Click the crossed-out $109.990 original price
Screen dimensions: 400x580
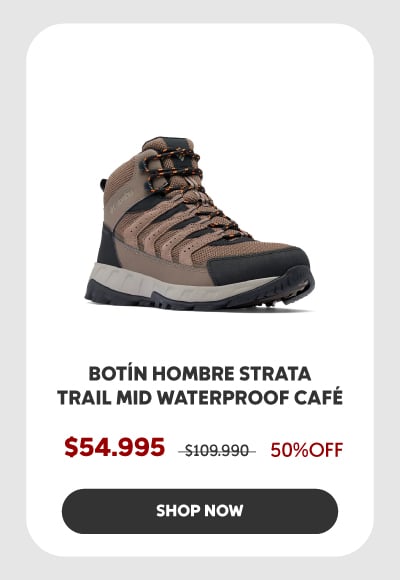[217, 451]
